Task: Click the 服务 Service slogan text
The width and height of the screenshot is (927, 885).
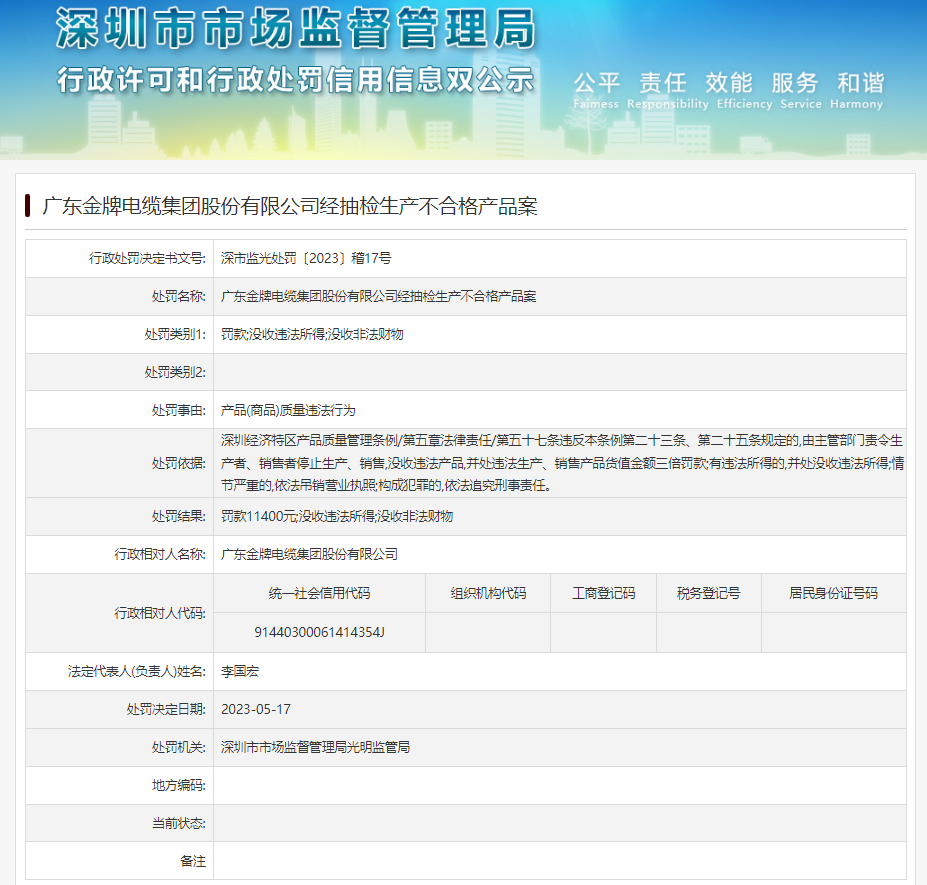Action: click(x=800, y=90)
